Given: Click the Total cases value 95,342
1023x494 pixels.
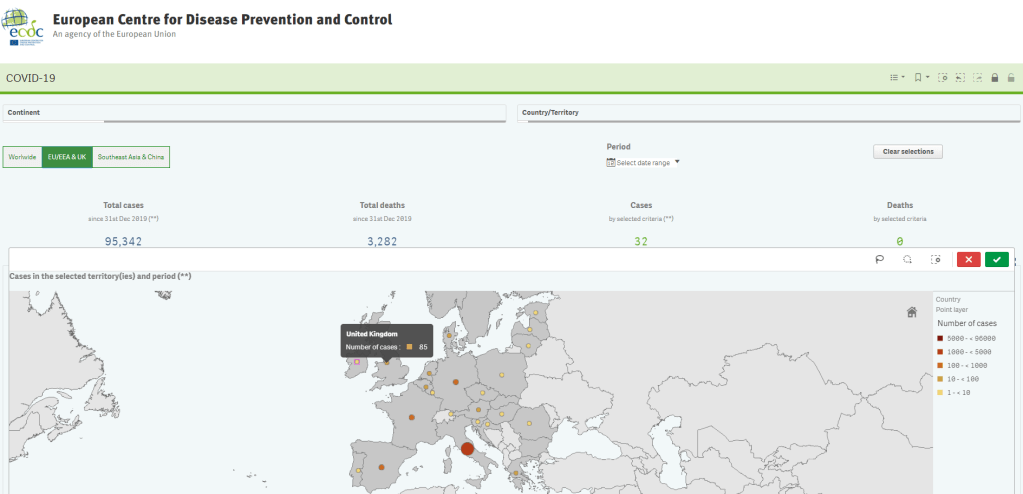Looking at the screenshot, I should click(123, 241).
